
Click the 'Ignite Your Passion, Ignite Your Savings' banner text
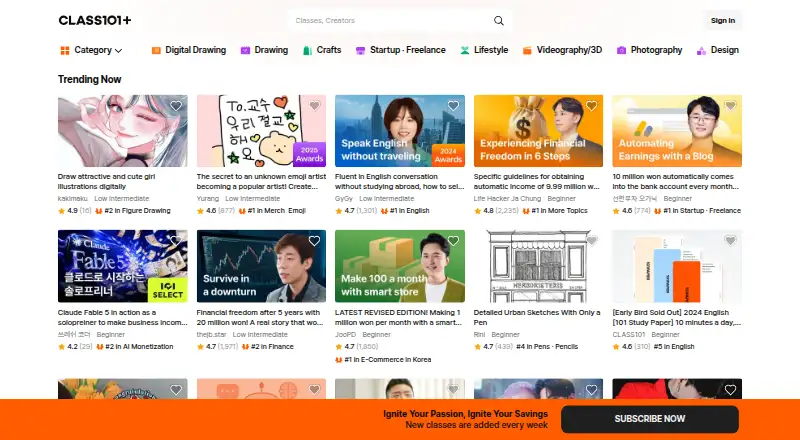tap(465, 414)
